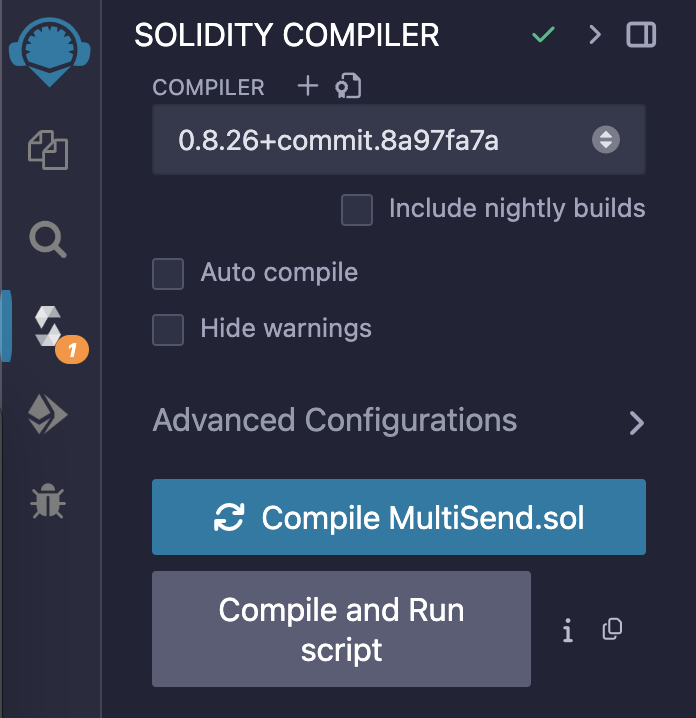Open Deploy and Run Transactions icon
The height and width of the screenshot is (718, 696).
(x=47, y=414)
